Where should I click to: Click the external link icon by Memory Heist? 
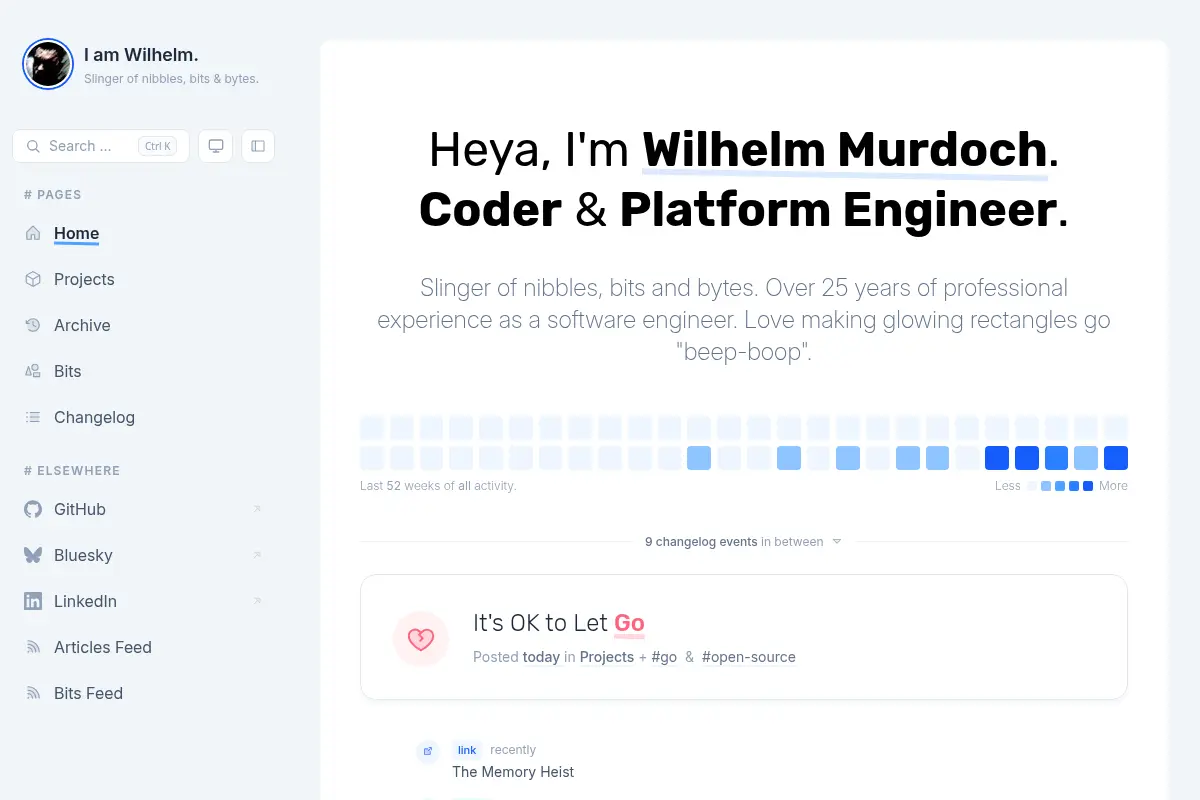point(428,751)
